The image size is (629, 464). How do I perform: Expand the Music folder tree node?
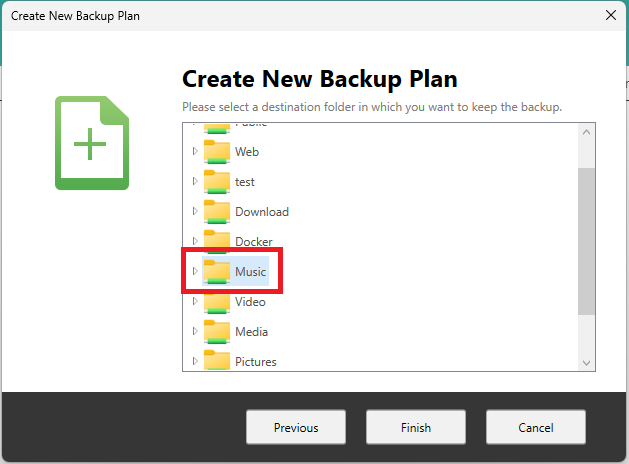coord(195,272)
